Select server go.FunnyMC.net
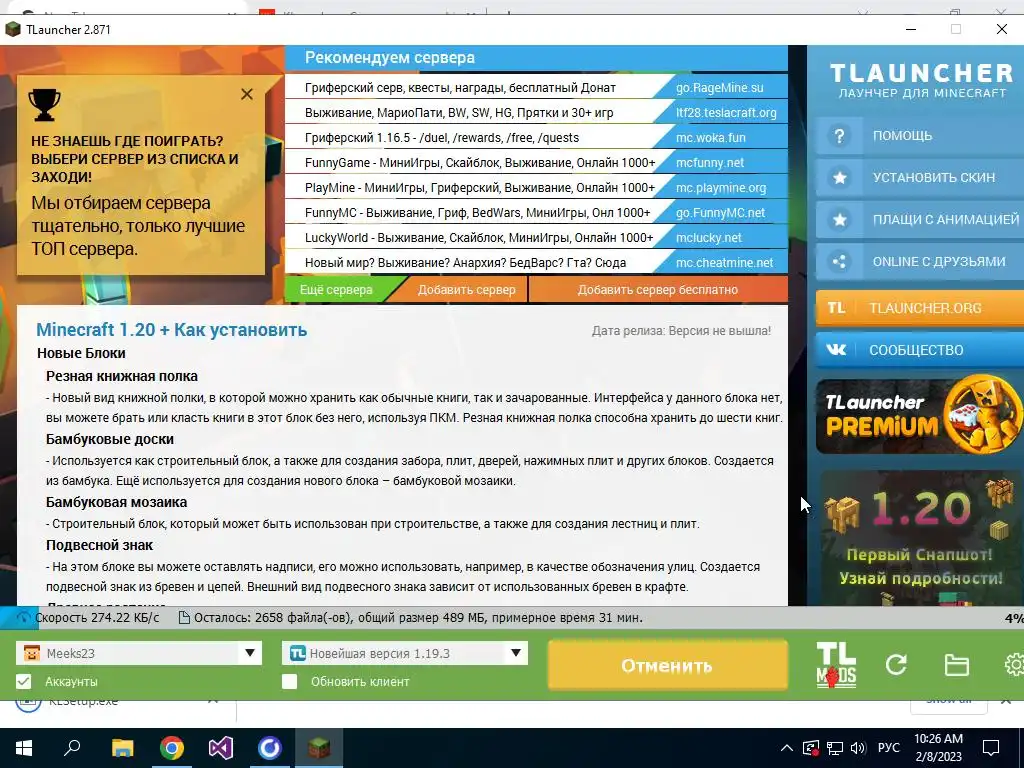 720,213
